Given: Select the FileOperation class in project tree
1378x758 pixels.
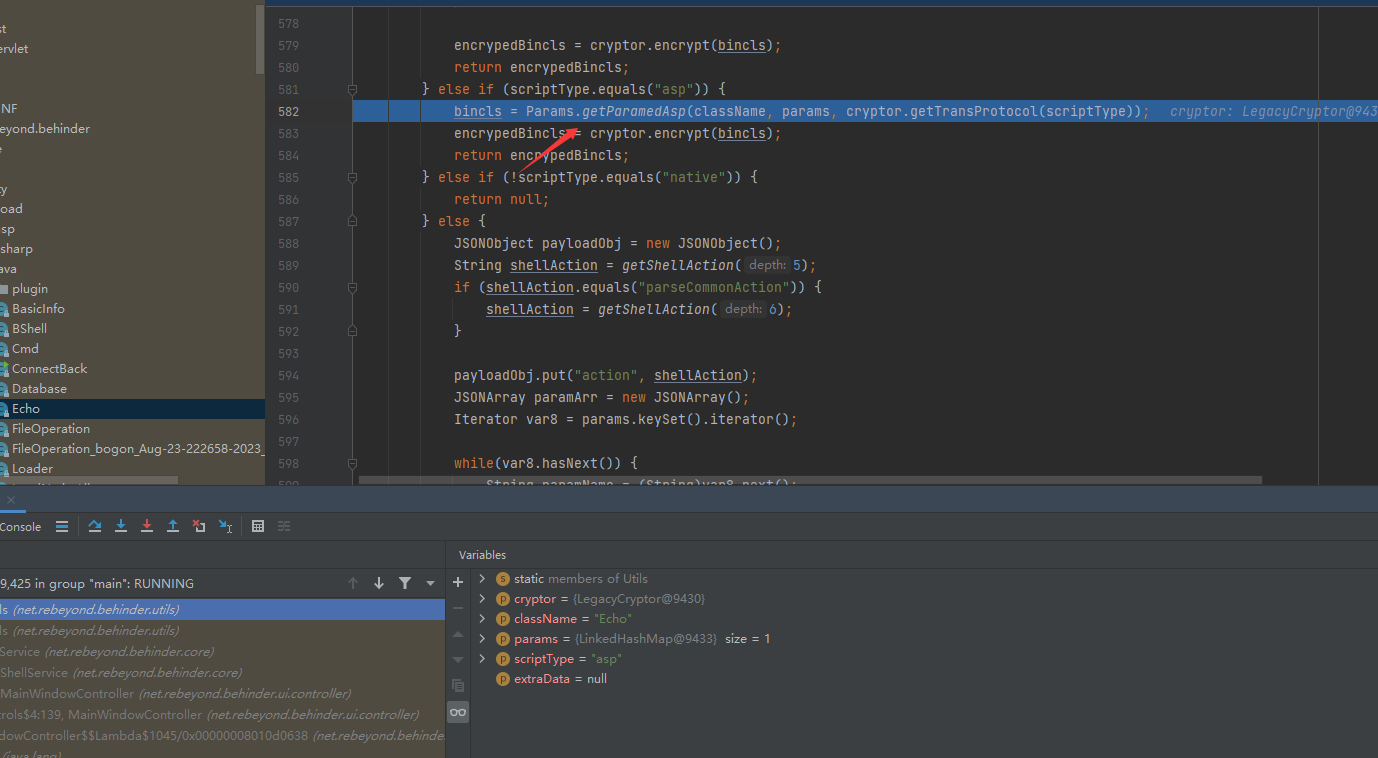Looking at the screenshot, I should (50, 429).
